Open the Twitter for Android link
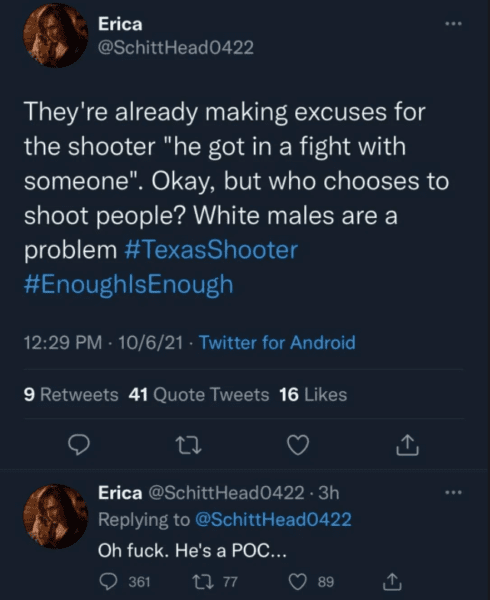490x600 pixels. tap(277, 342)
